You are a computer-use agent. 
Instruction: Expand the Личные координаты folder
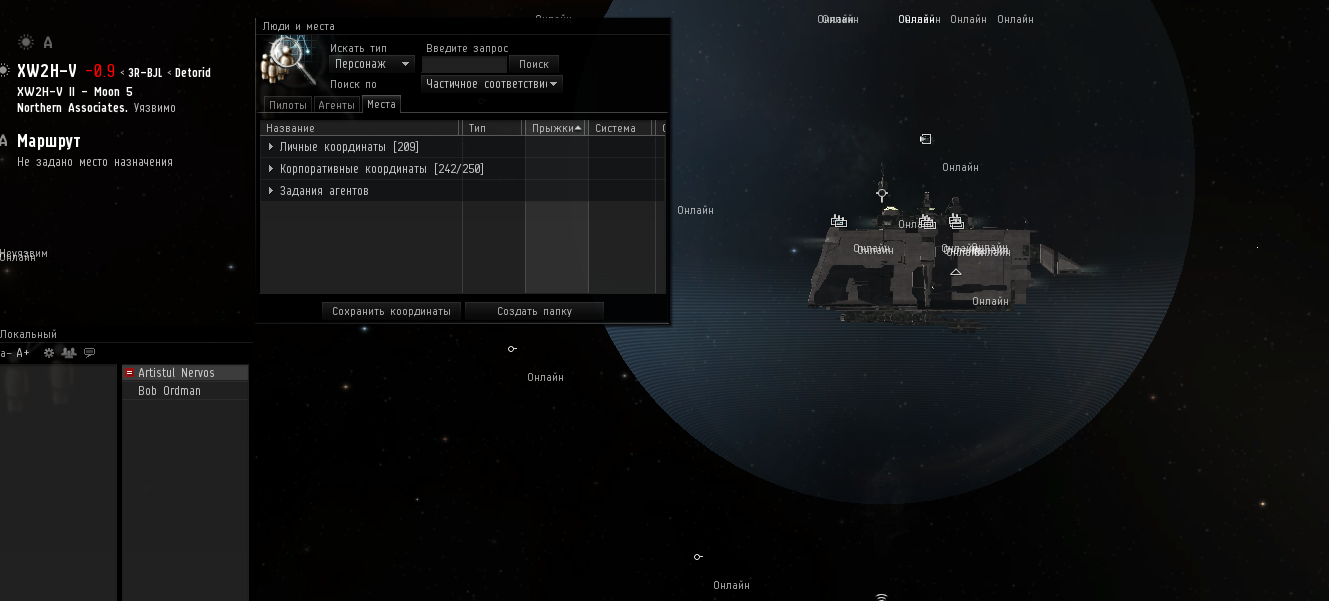click(x=271, y=147)
